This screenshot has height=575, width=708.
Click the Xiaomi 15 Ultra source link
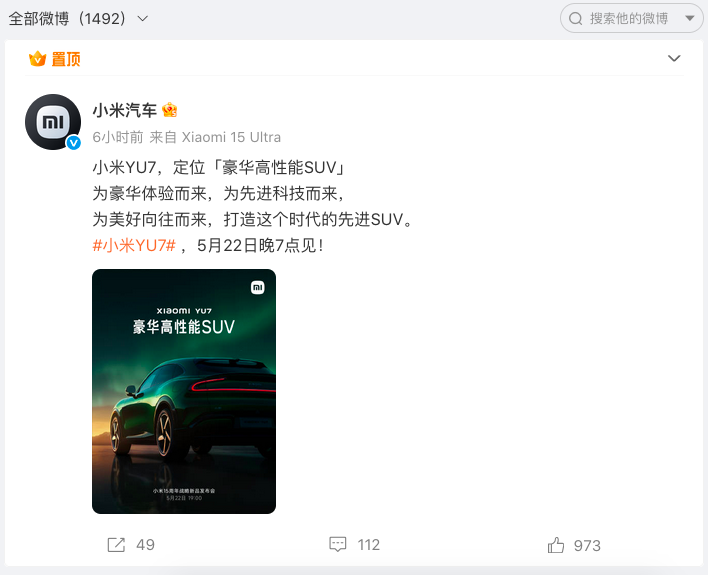click(231, 137)
